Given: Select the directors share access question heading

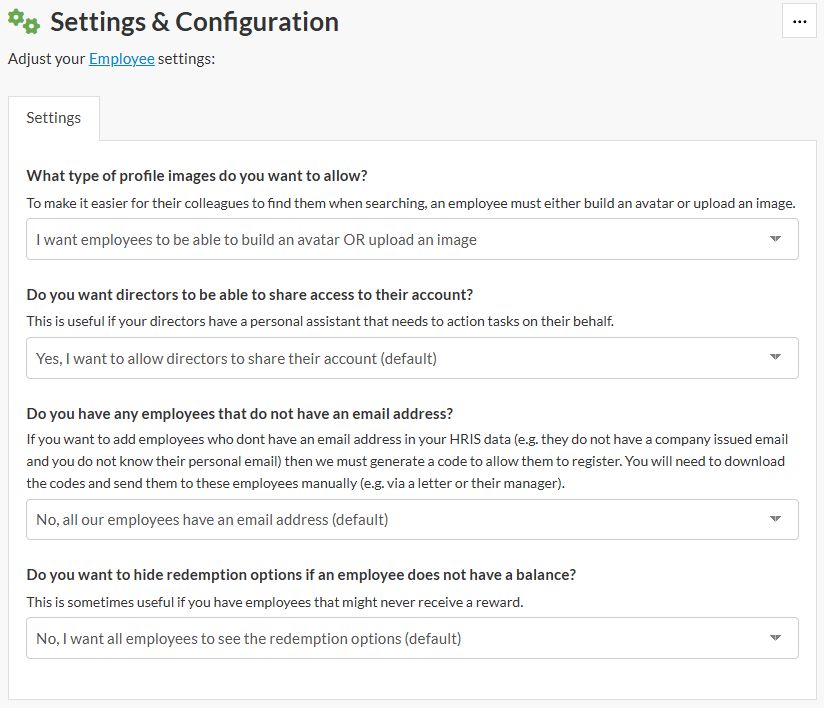Looking at the screenshot, I should (x=249, y=295).
